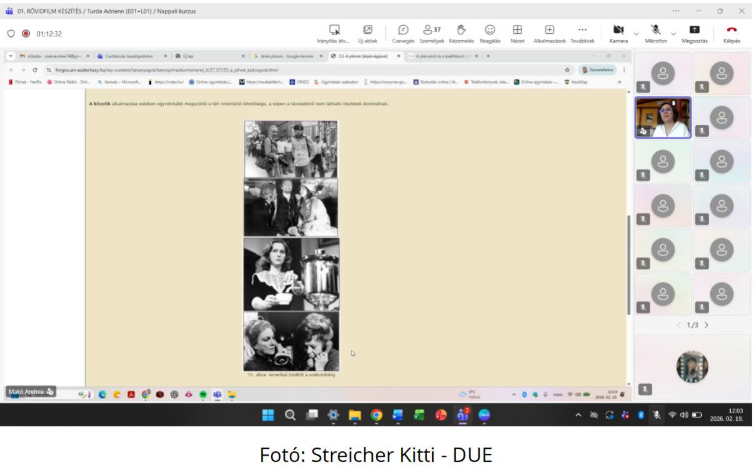The image size is (756, 475).
Task: Toggle the Kamera on or off
Action: tap(619, 34)
